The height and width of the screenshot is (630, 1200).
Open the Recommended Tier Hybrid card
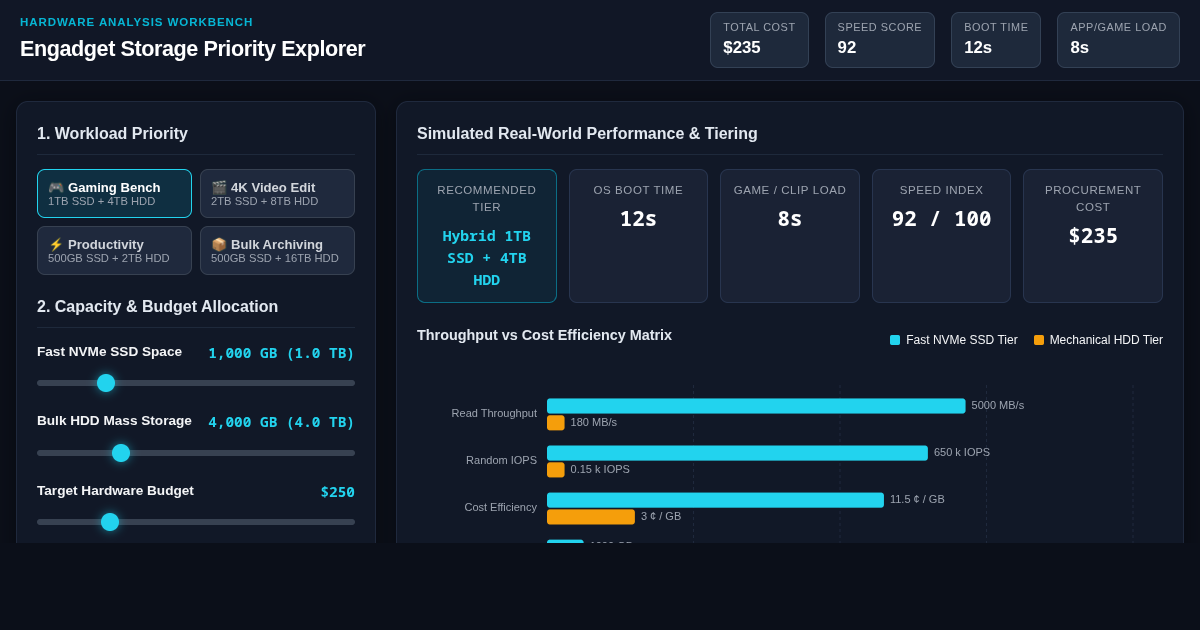(x=487, y=236)
